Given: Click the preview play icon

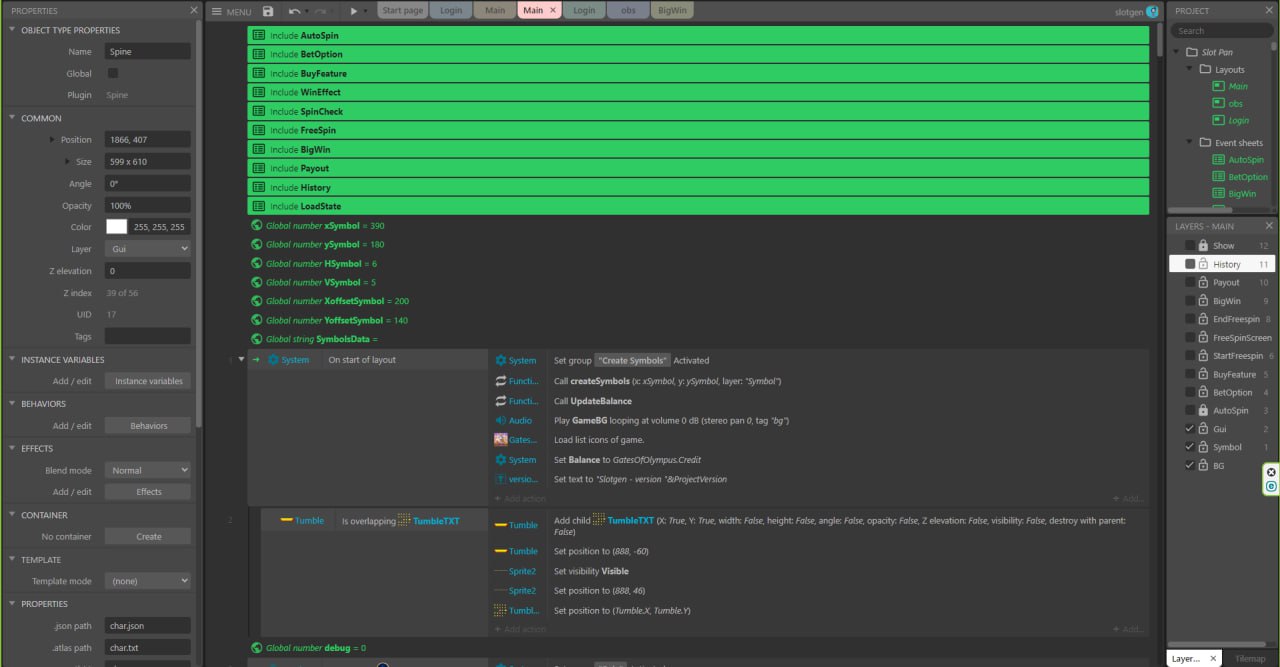Looking at the screenshot, I should (353, 11).
